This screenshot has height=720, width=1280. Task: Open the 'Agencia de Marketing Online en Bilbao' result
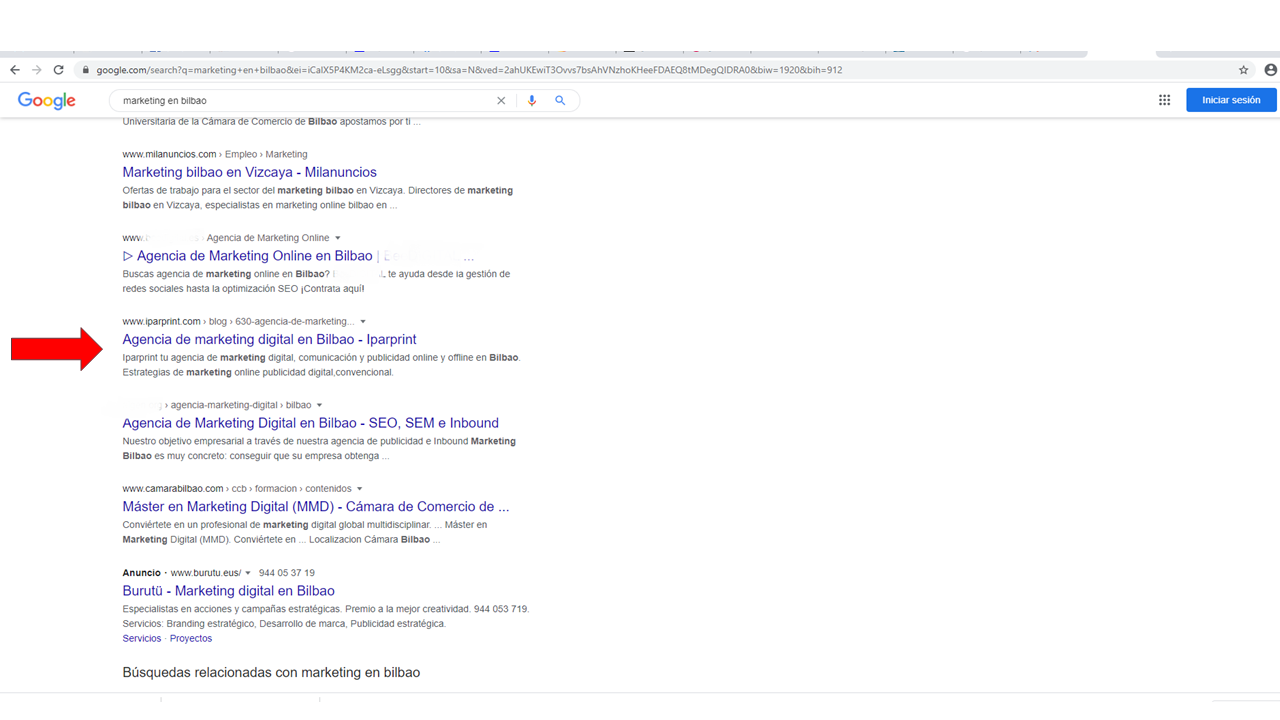pyautogui.click(x=298, y=256)
